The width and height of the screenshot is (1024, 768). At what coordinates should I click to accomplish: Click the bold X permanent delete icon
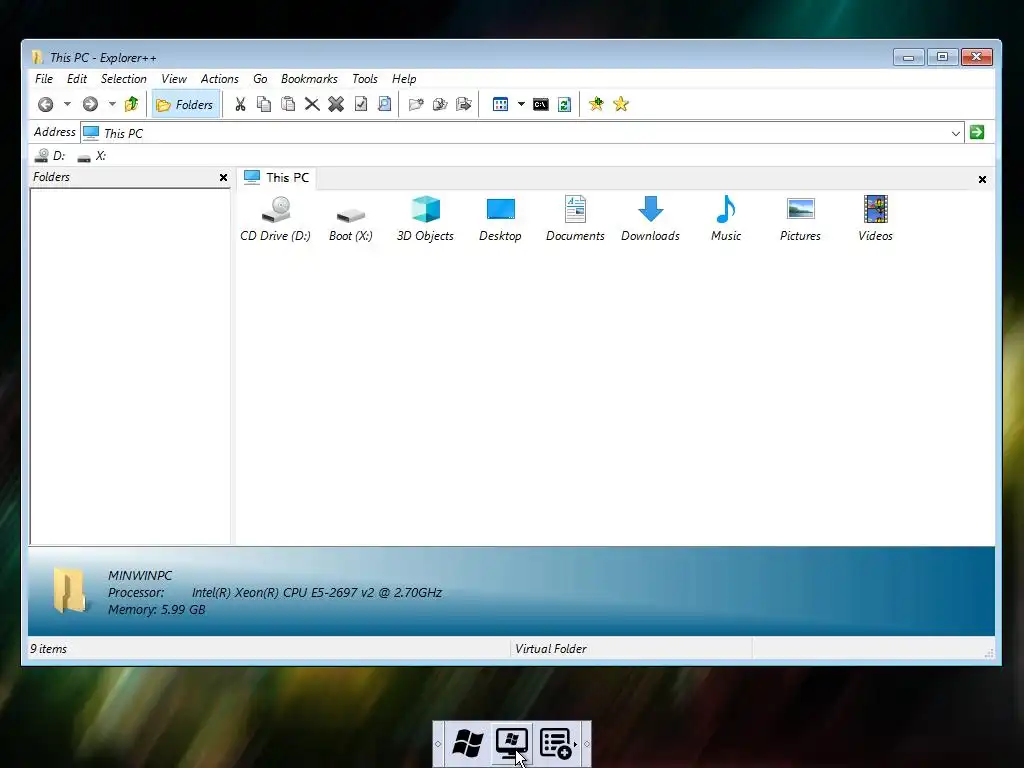tap(336, 104)
